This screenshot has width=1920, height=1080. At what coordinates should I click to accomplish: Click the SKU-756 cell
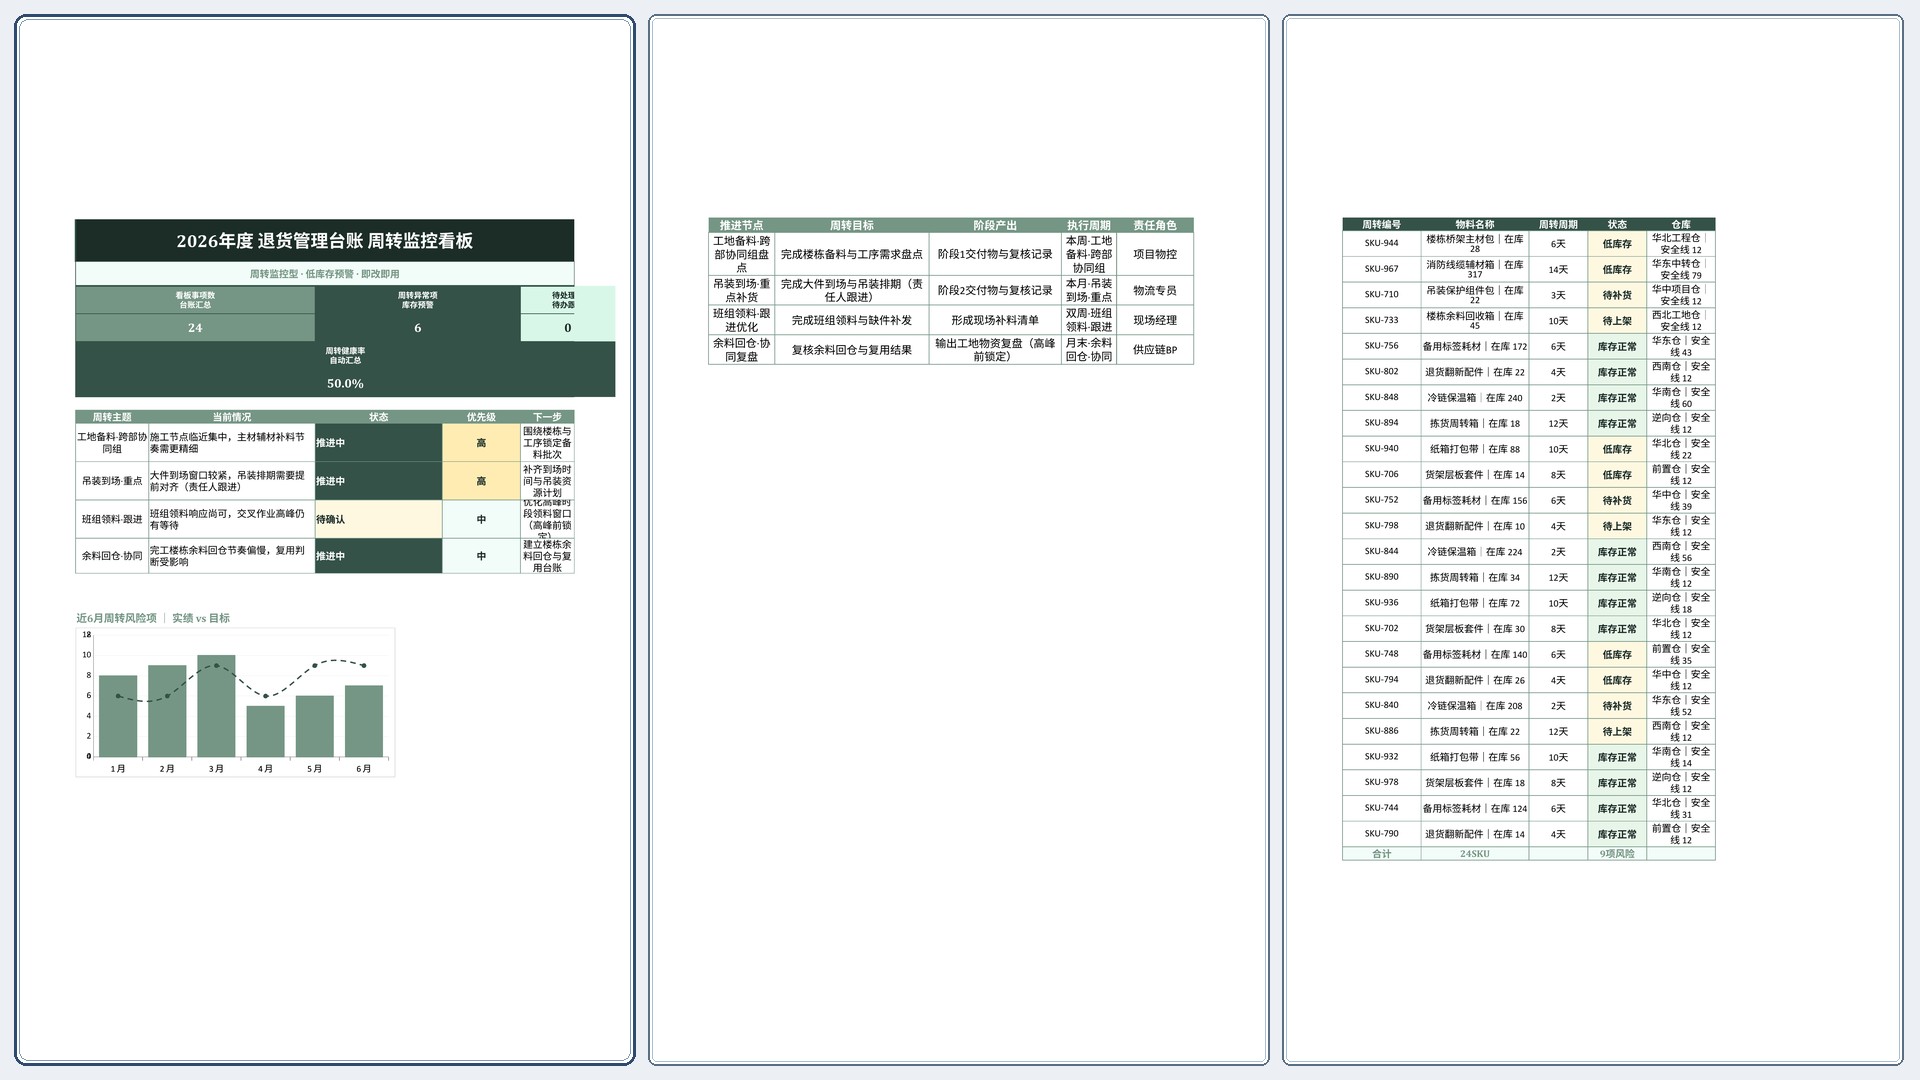click(x=1381, y=346)
